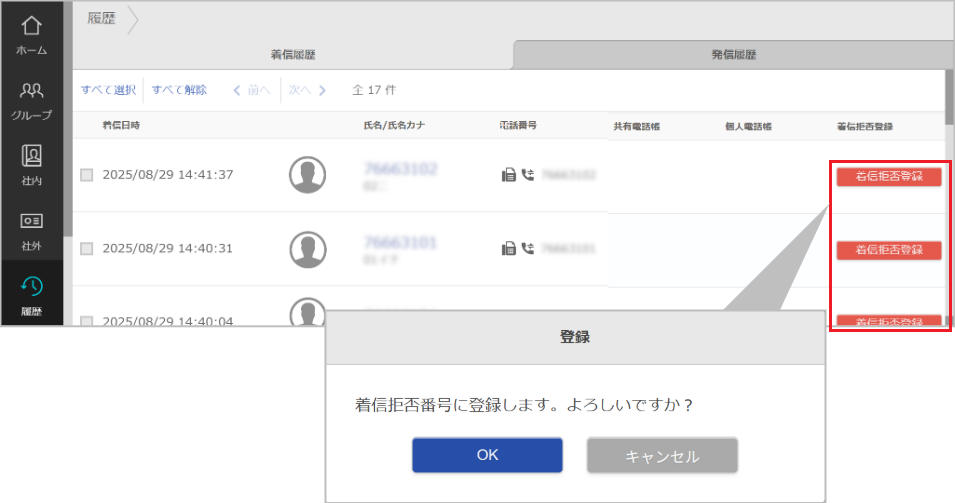Tick checkbox for the 2025/08/29 14:40:04 entry
The image size is (955, 503).
click(87, 320)
